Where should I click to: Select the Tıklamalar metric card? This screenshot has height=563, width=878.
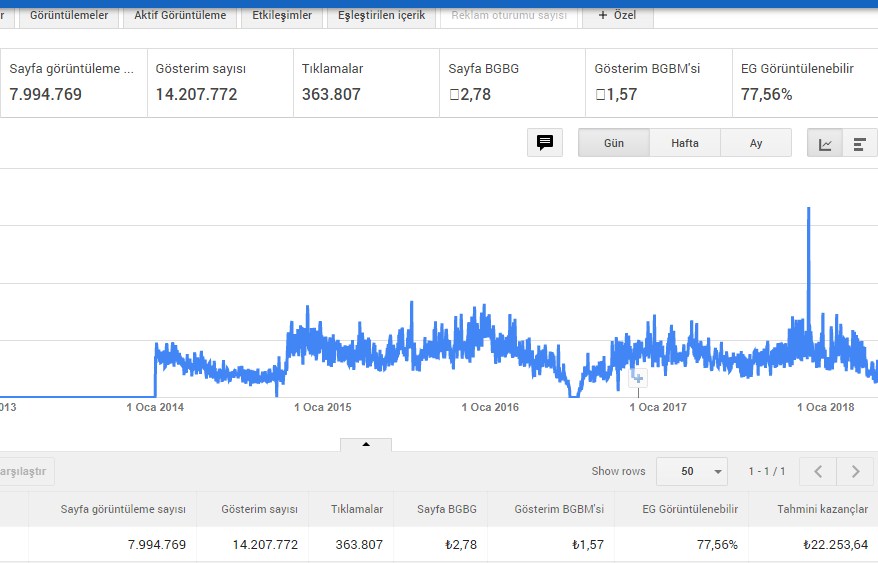coord(366,83)
